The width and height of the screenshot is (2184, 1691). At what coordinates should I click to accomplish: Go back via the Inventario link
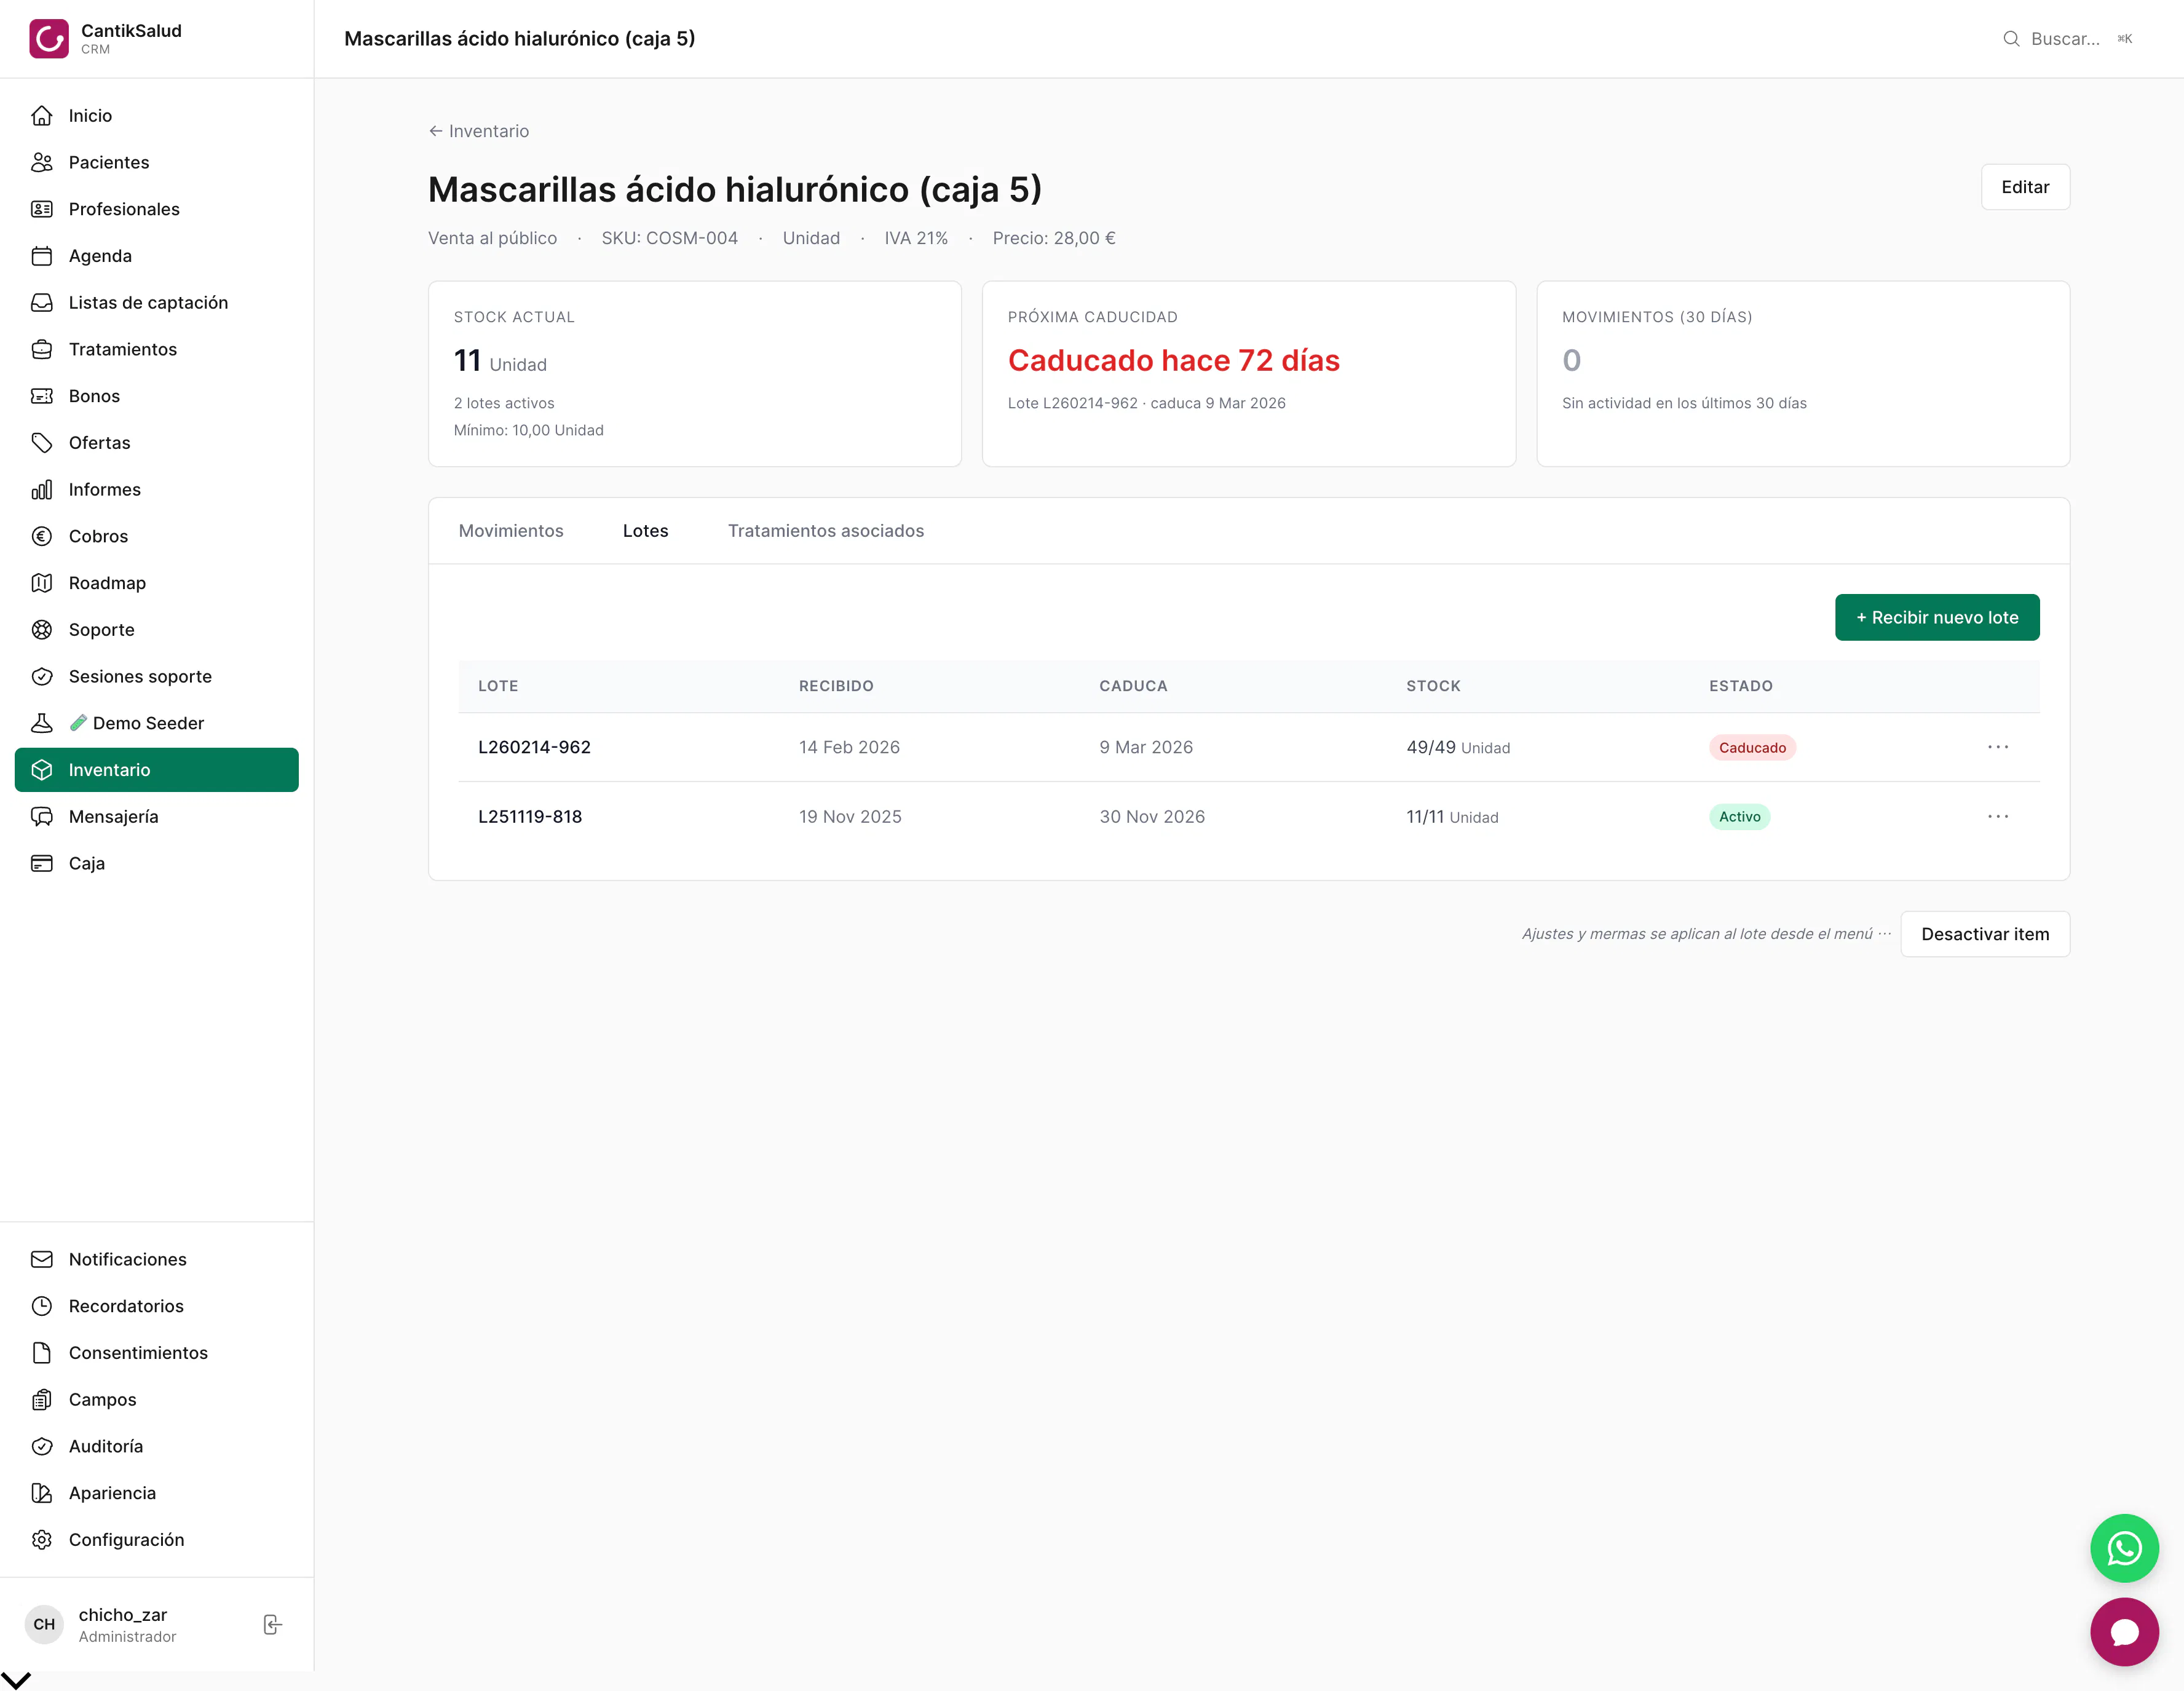[479, 131]
